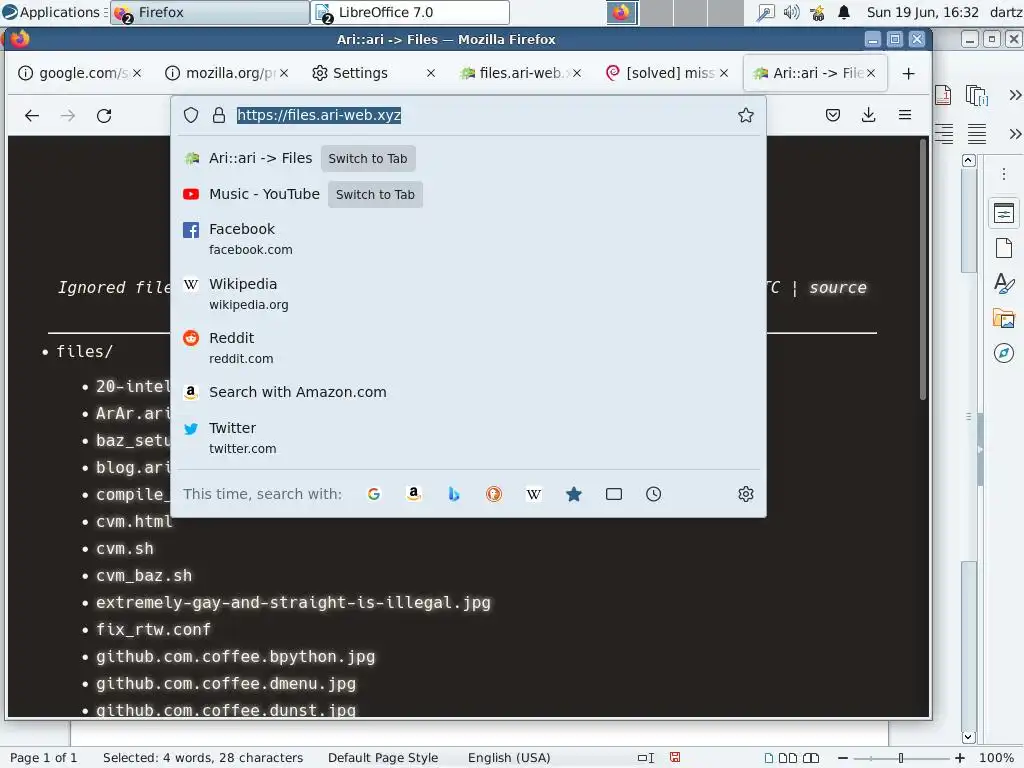Search this time with Wikipedia icon

[x=534, y=494]
